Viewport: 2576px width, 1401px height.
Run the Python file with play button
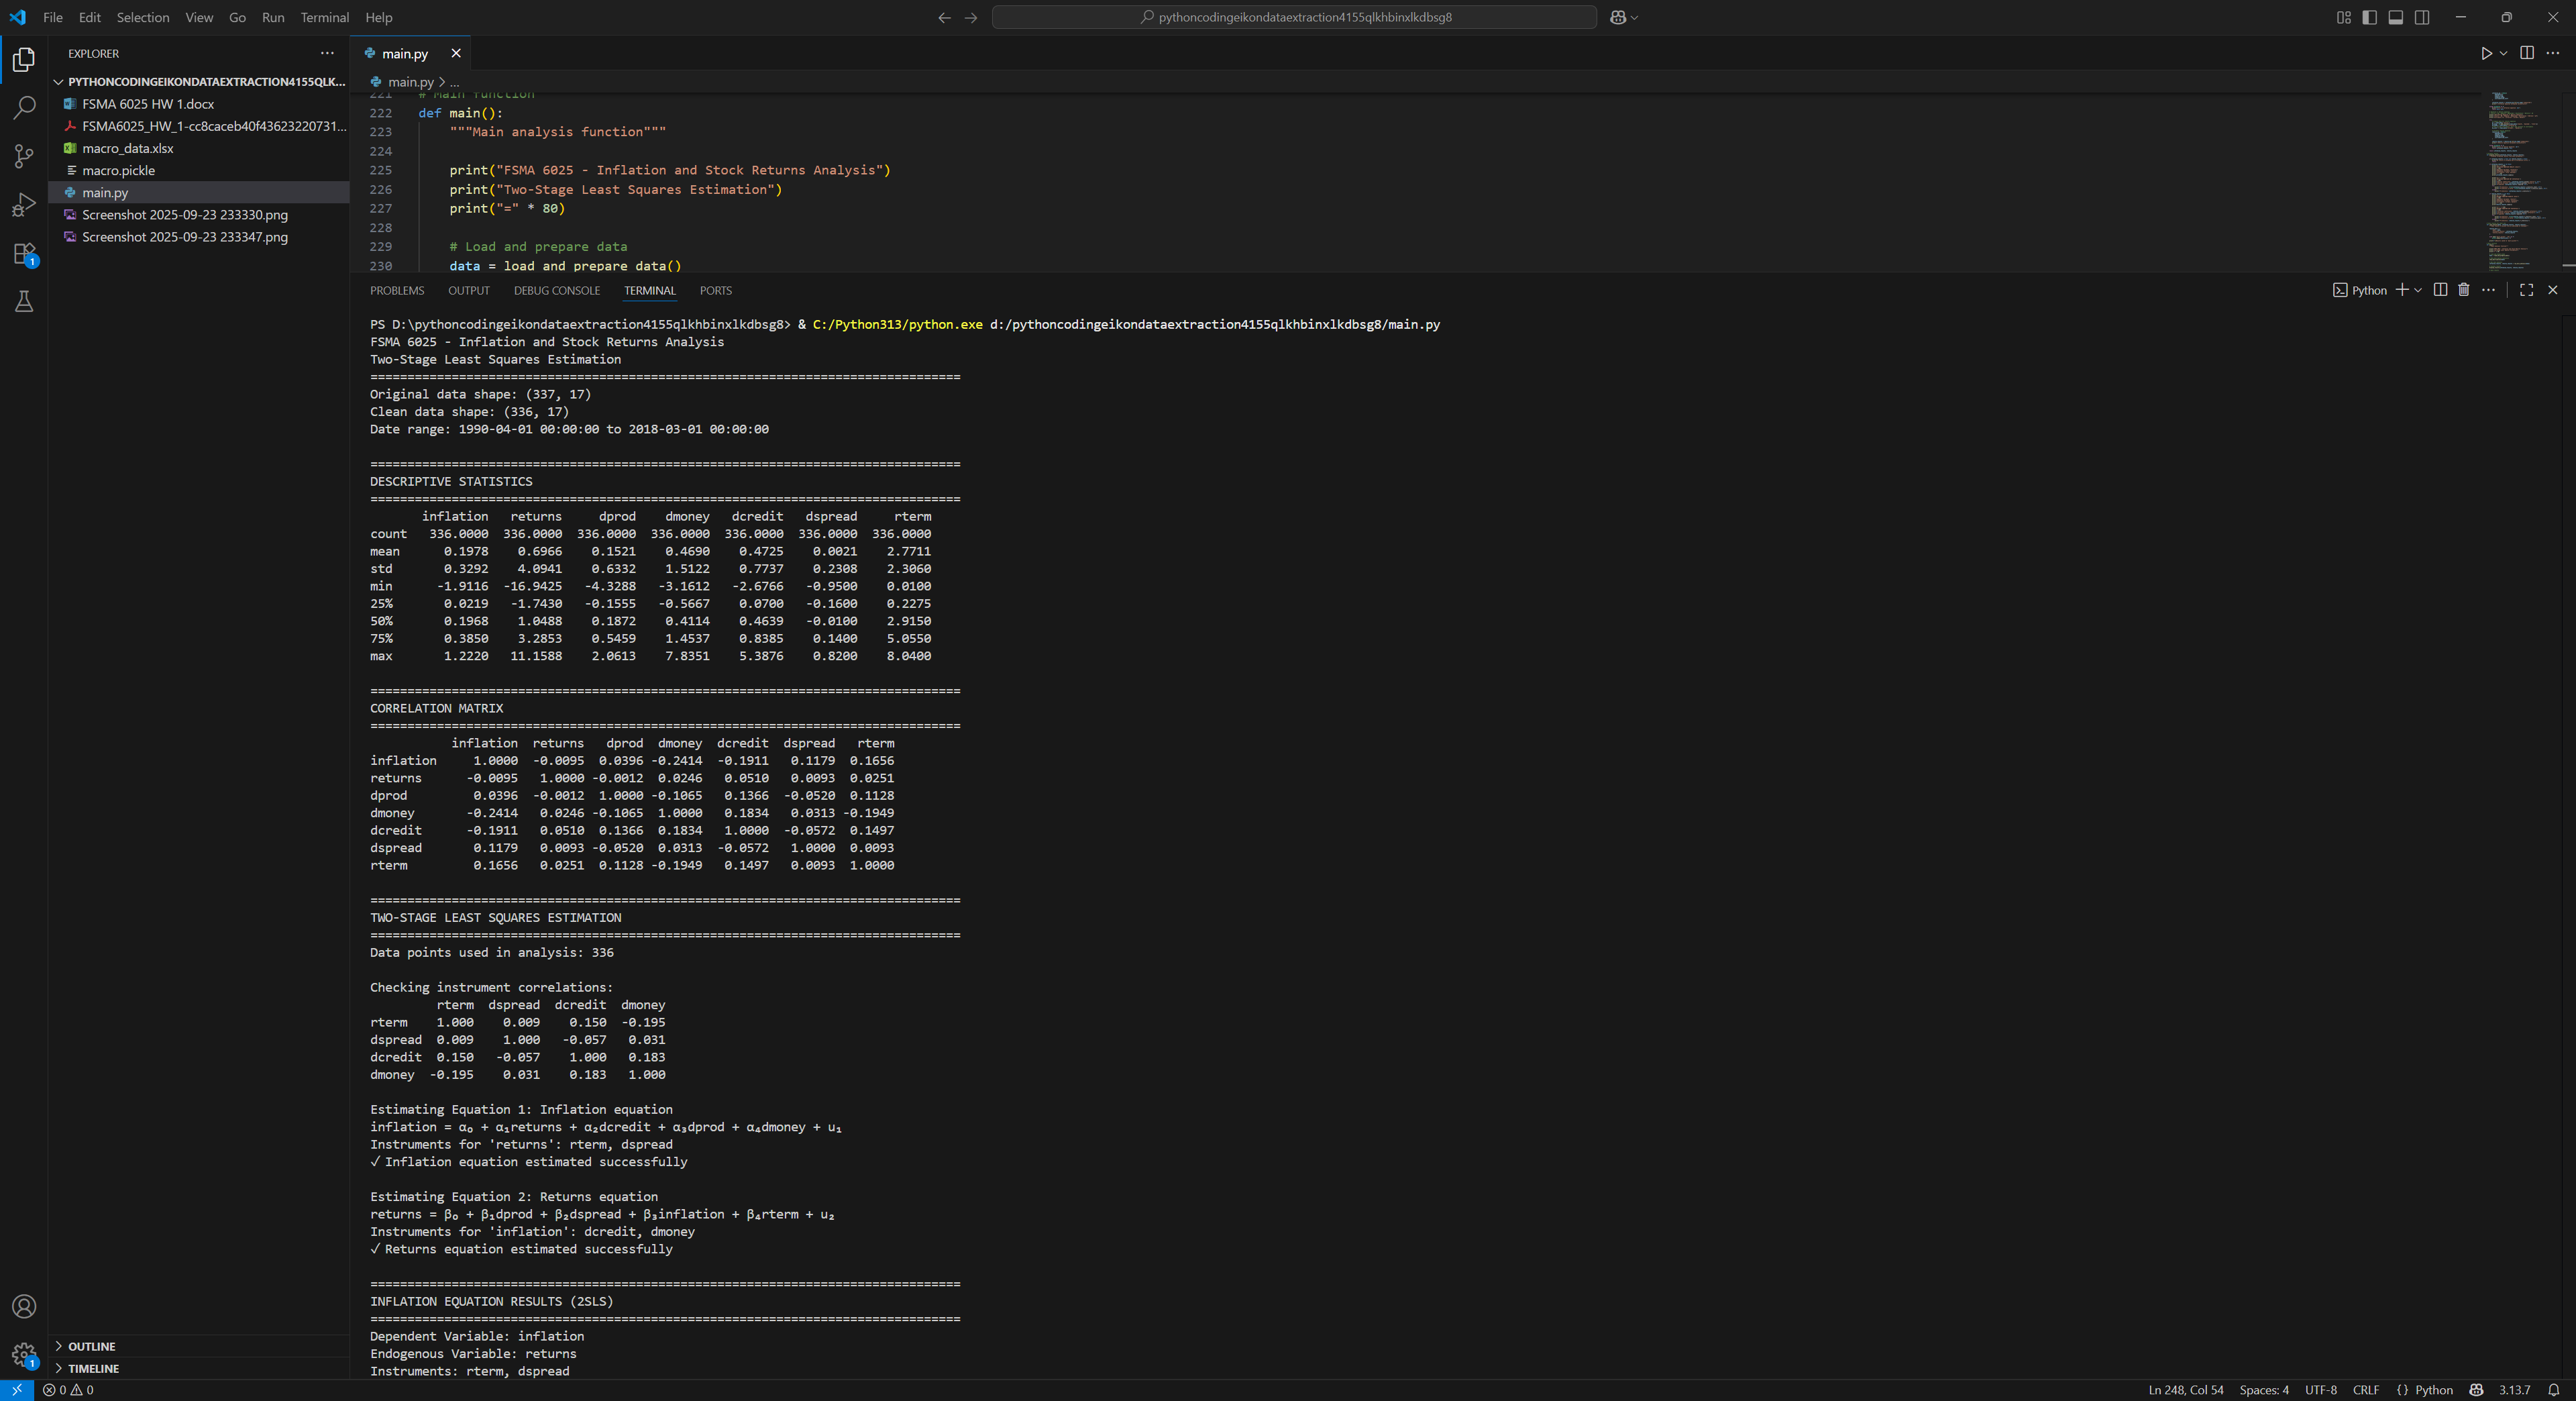2485,53
